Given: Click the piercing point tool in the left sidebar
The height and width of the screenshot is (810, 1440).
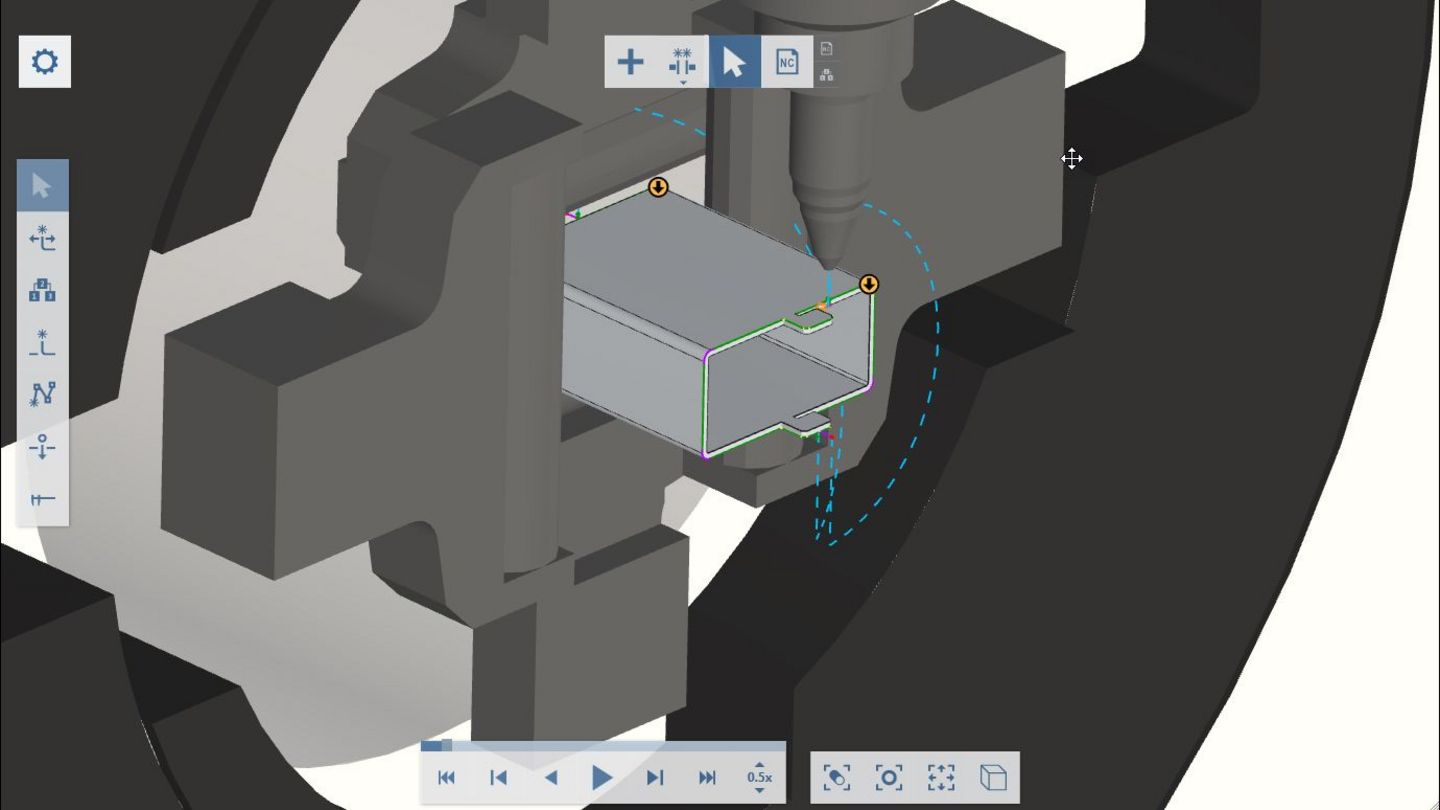Looking at the screenshot, I should pyautogui.click(x=44, y=343).
